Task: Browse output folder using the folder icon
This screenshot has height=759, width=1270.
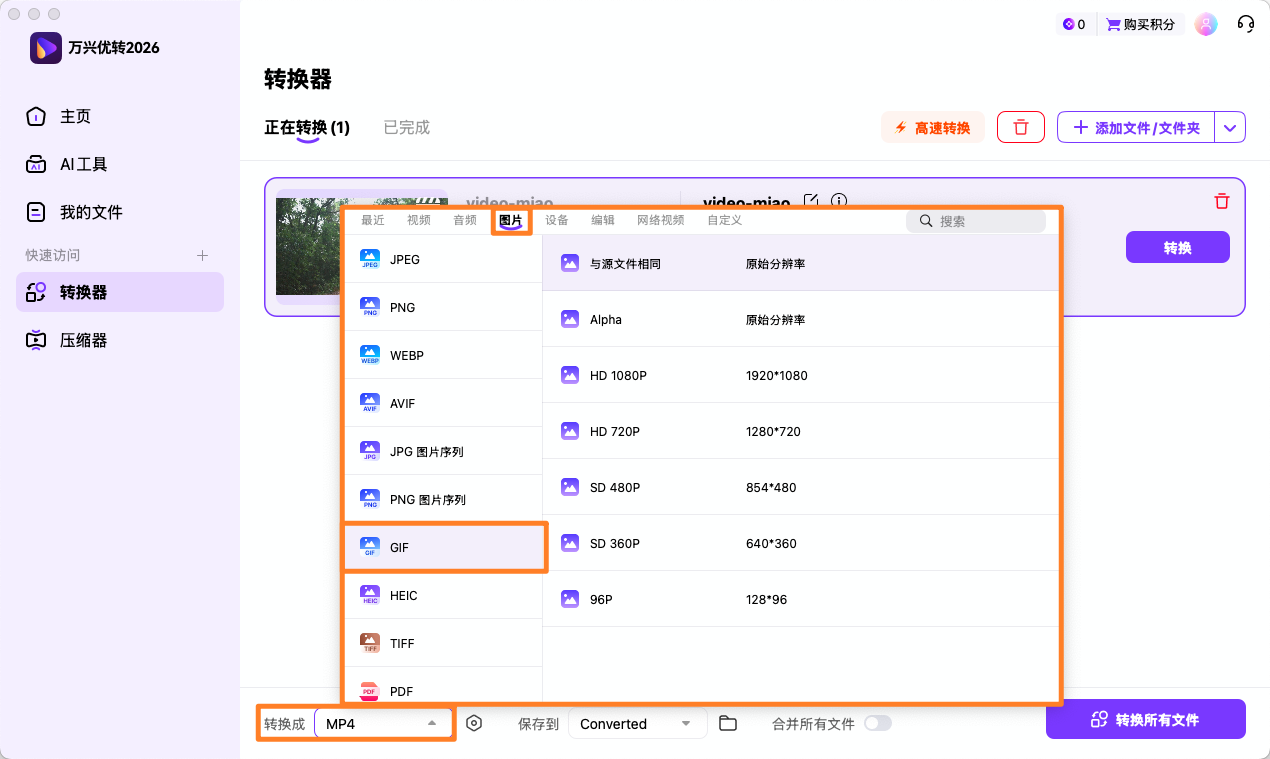Action: [727, 723]
